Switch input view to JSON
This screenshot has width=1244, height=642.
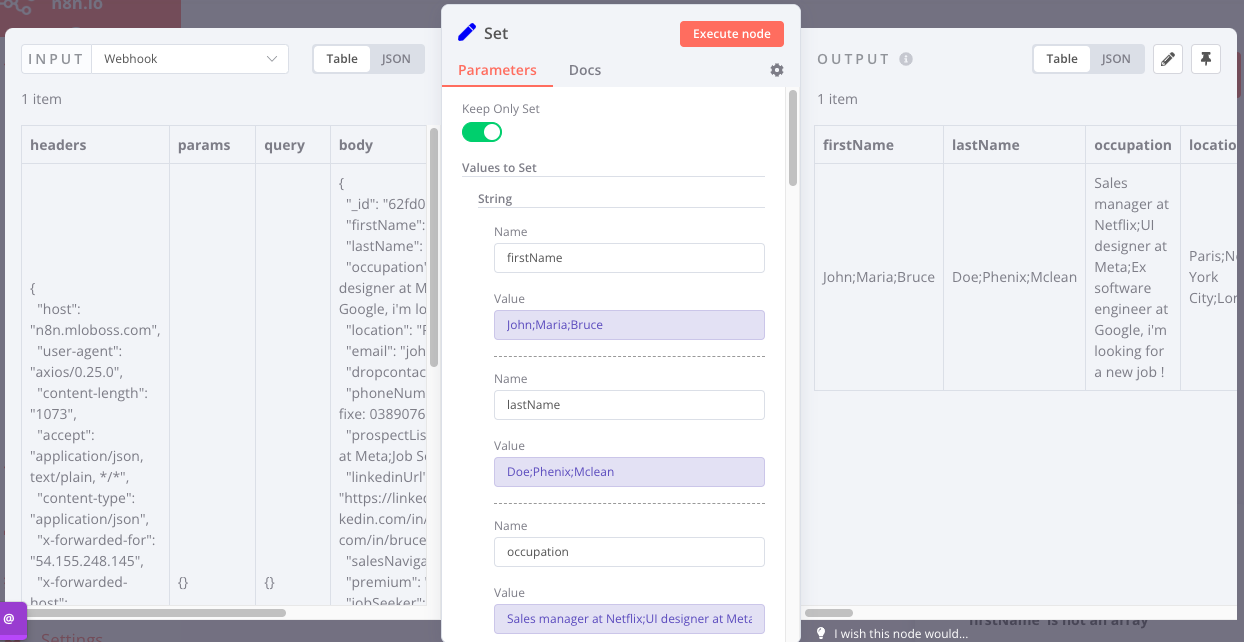click(396, 59)
